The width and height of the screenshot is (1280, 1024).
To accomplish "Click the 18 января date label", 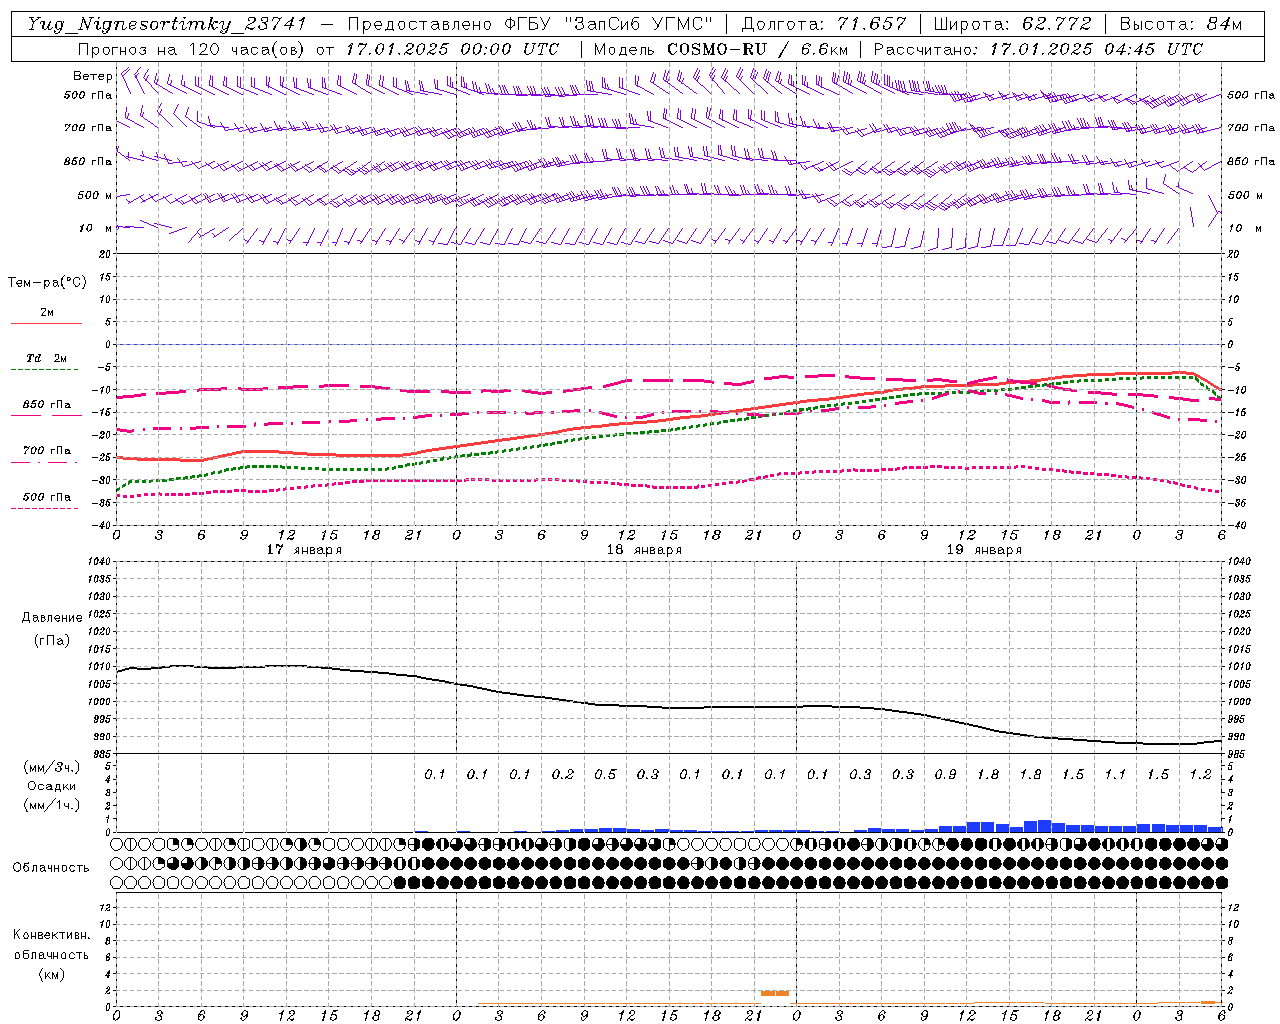I will tap(644, 549).
